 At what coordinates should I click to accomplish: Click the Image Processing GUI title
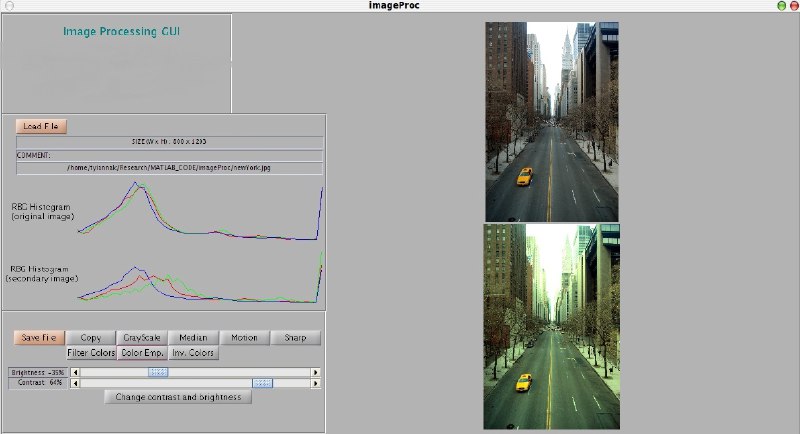(x=121, y=32)
